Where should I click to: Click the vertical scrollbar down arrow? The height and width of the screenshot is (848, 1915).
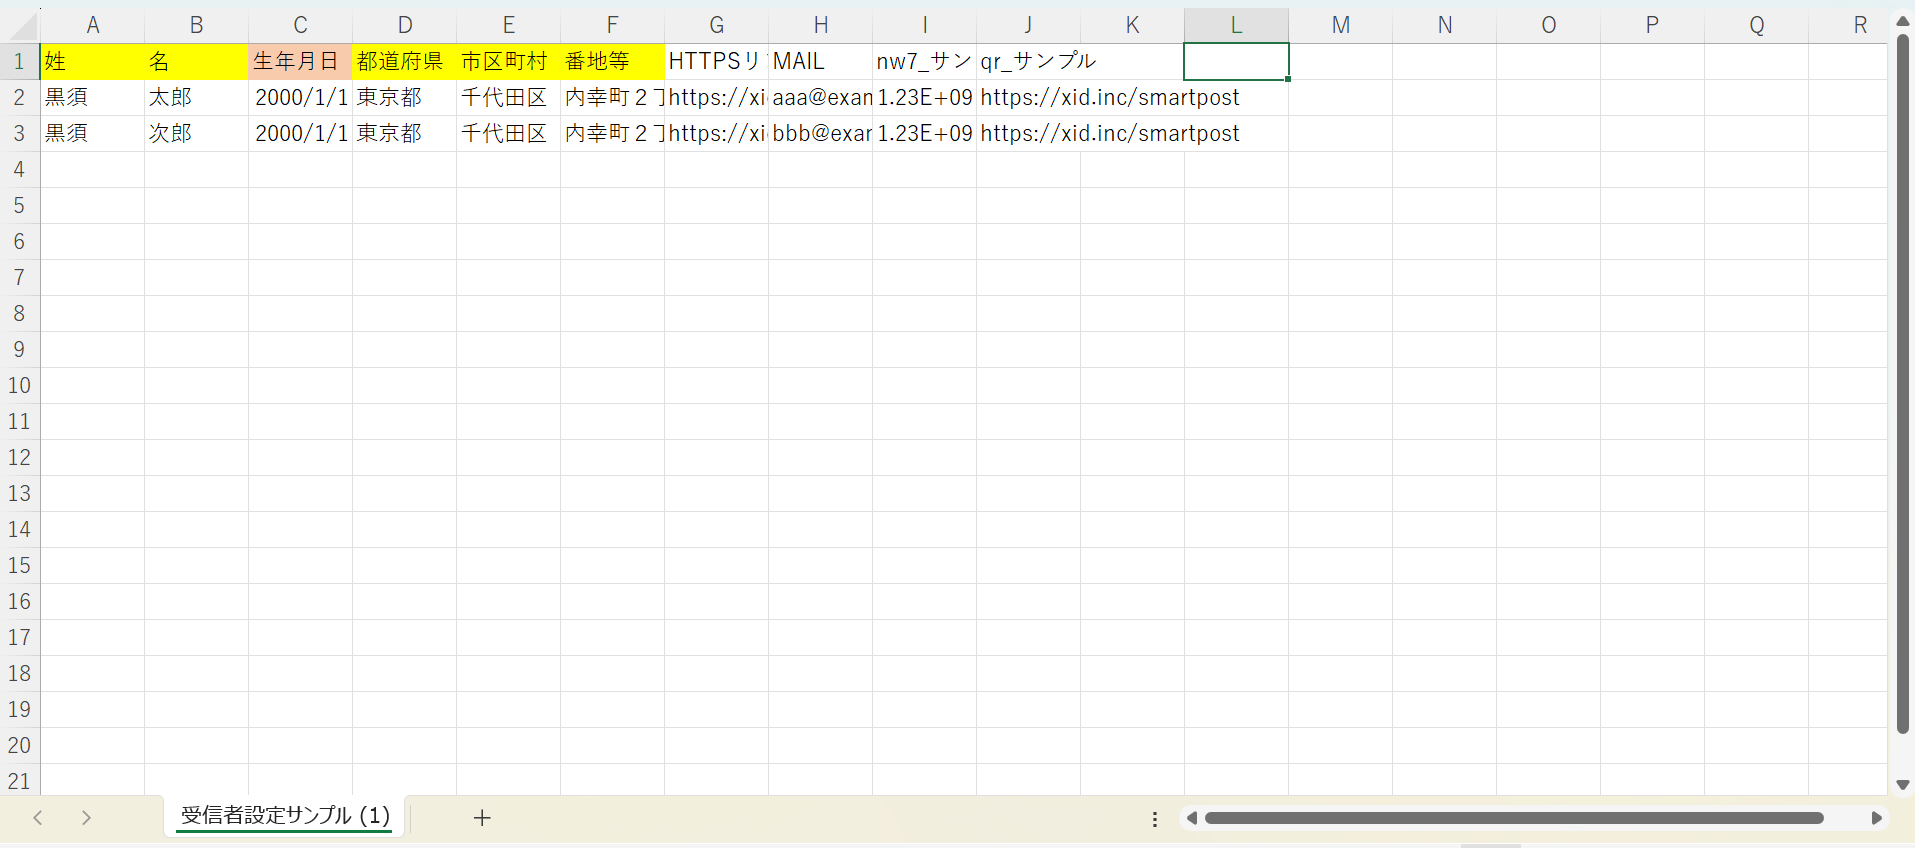pos(1903,785)
